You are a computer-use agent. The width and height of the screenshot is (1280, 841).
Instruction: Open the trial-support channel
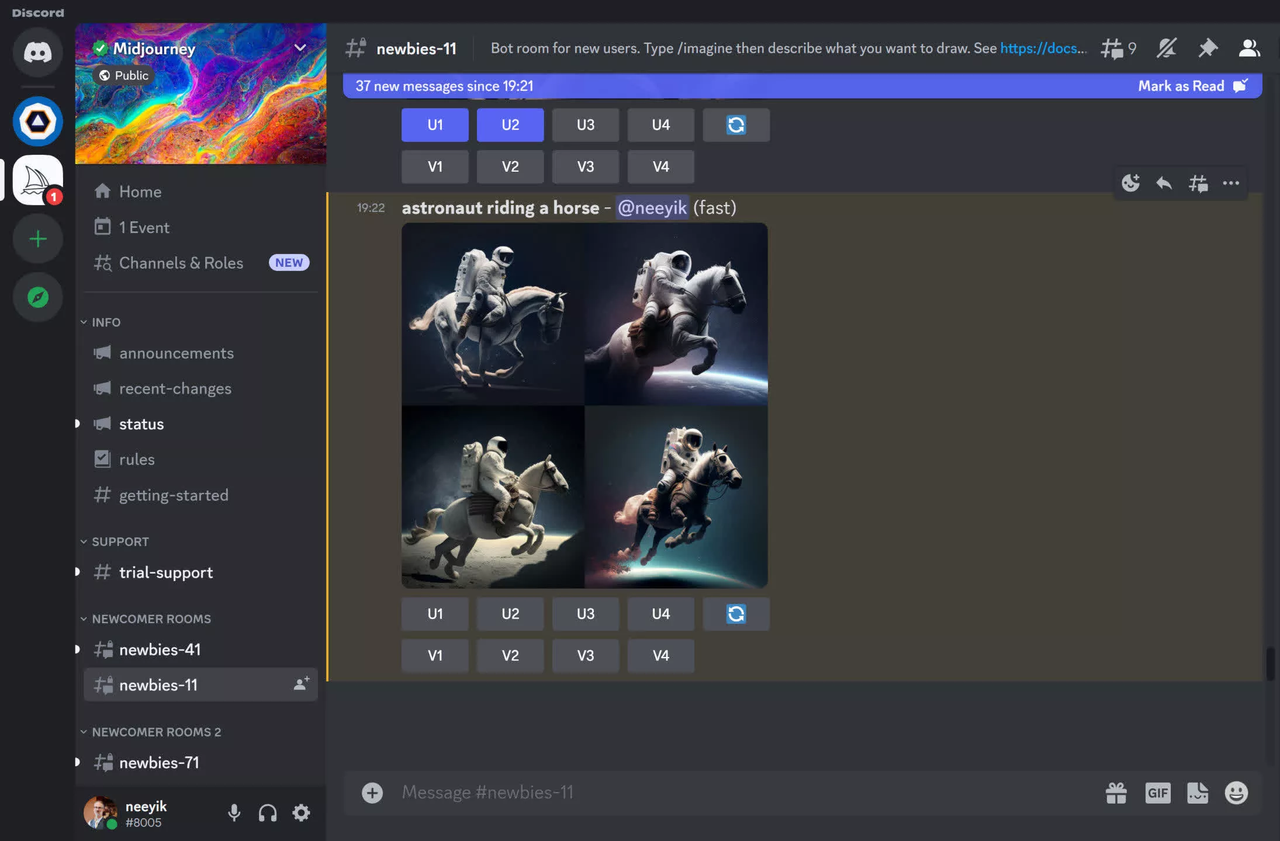point(166,572)
